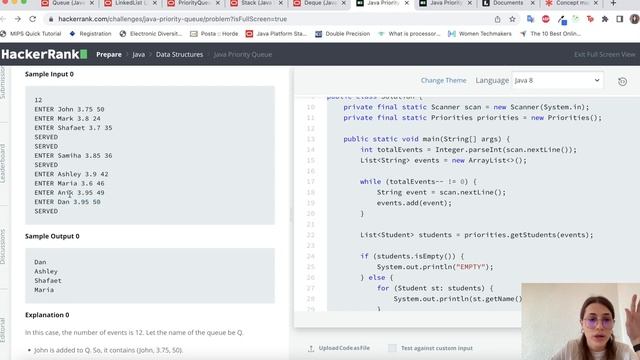640x360 pixels.
Task: Close the LinkedList tab
Action: click(155, 3)
